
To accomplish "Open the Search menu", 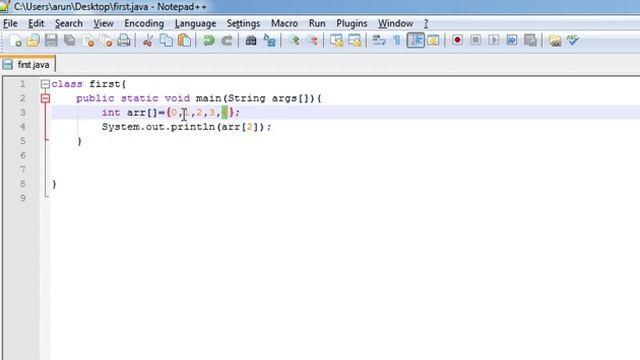I will coord(69,24).
